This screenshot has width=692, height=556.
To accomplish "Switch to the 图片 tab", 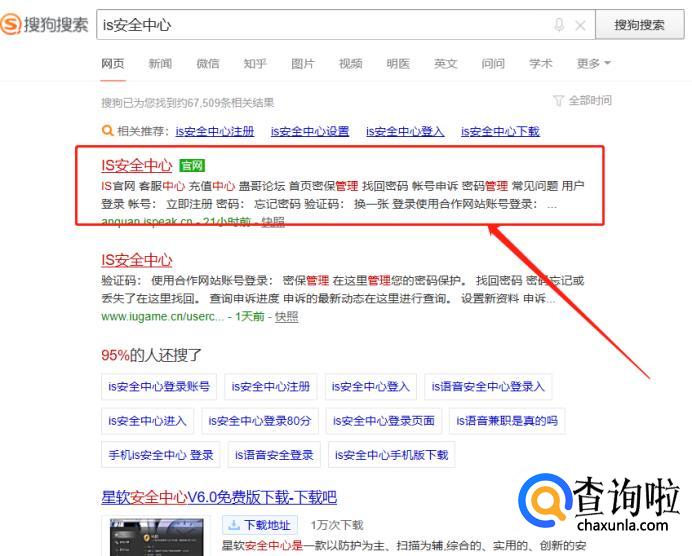I will click(303, 64).
